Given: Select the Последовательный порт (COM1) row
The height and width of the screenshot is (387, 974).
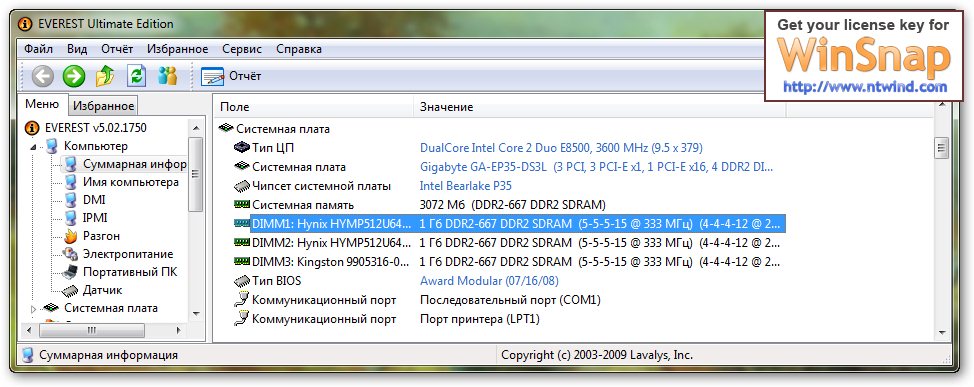Looking at the screenshot, I should (510, 300).
